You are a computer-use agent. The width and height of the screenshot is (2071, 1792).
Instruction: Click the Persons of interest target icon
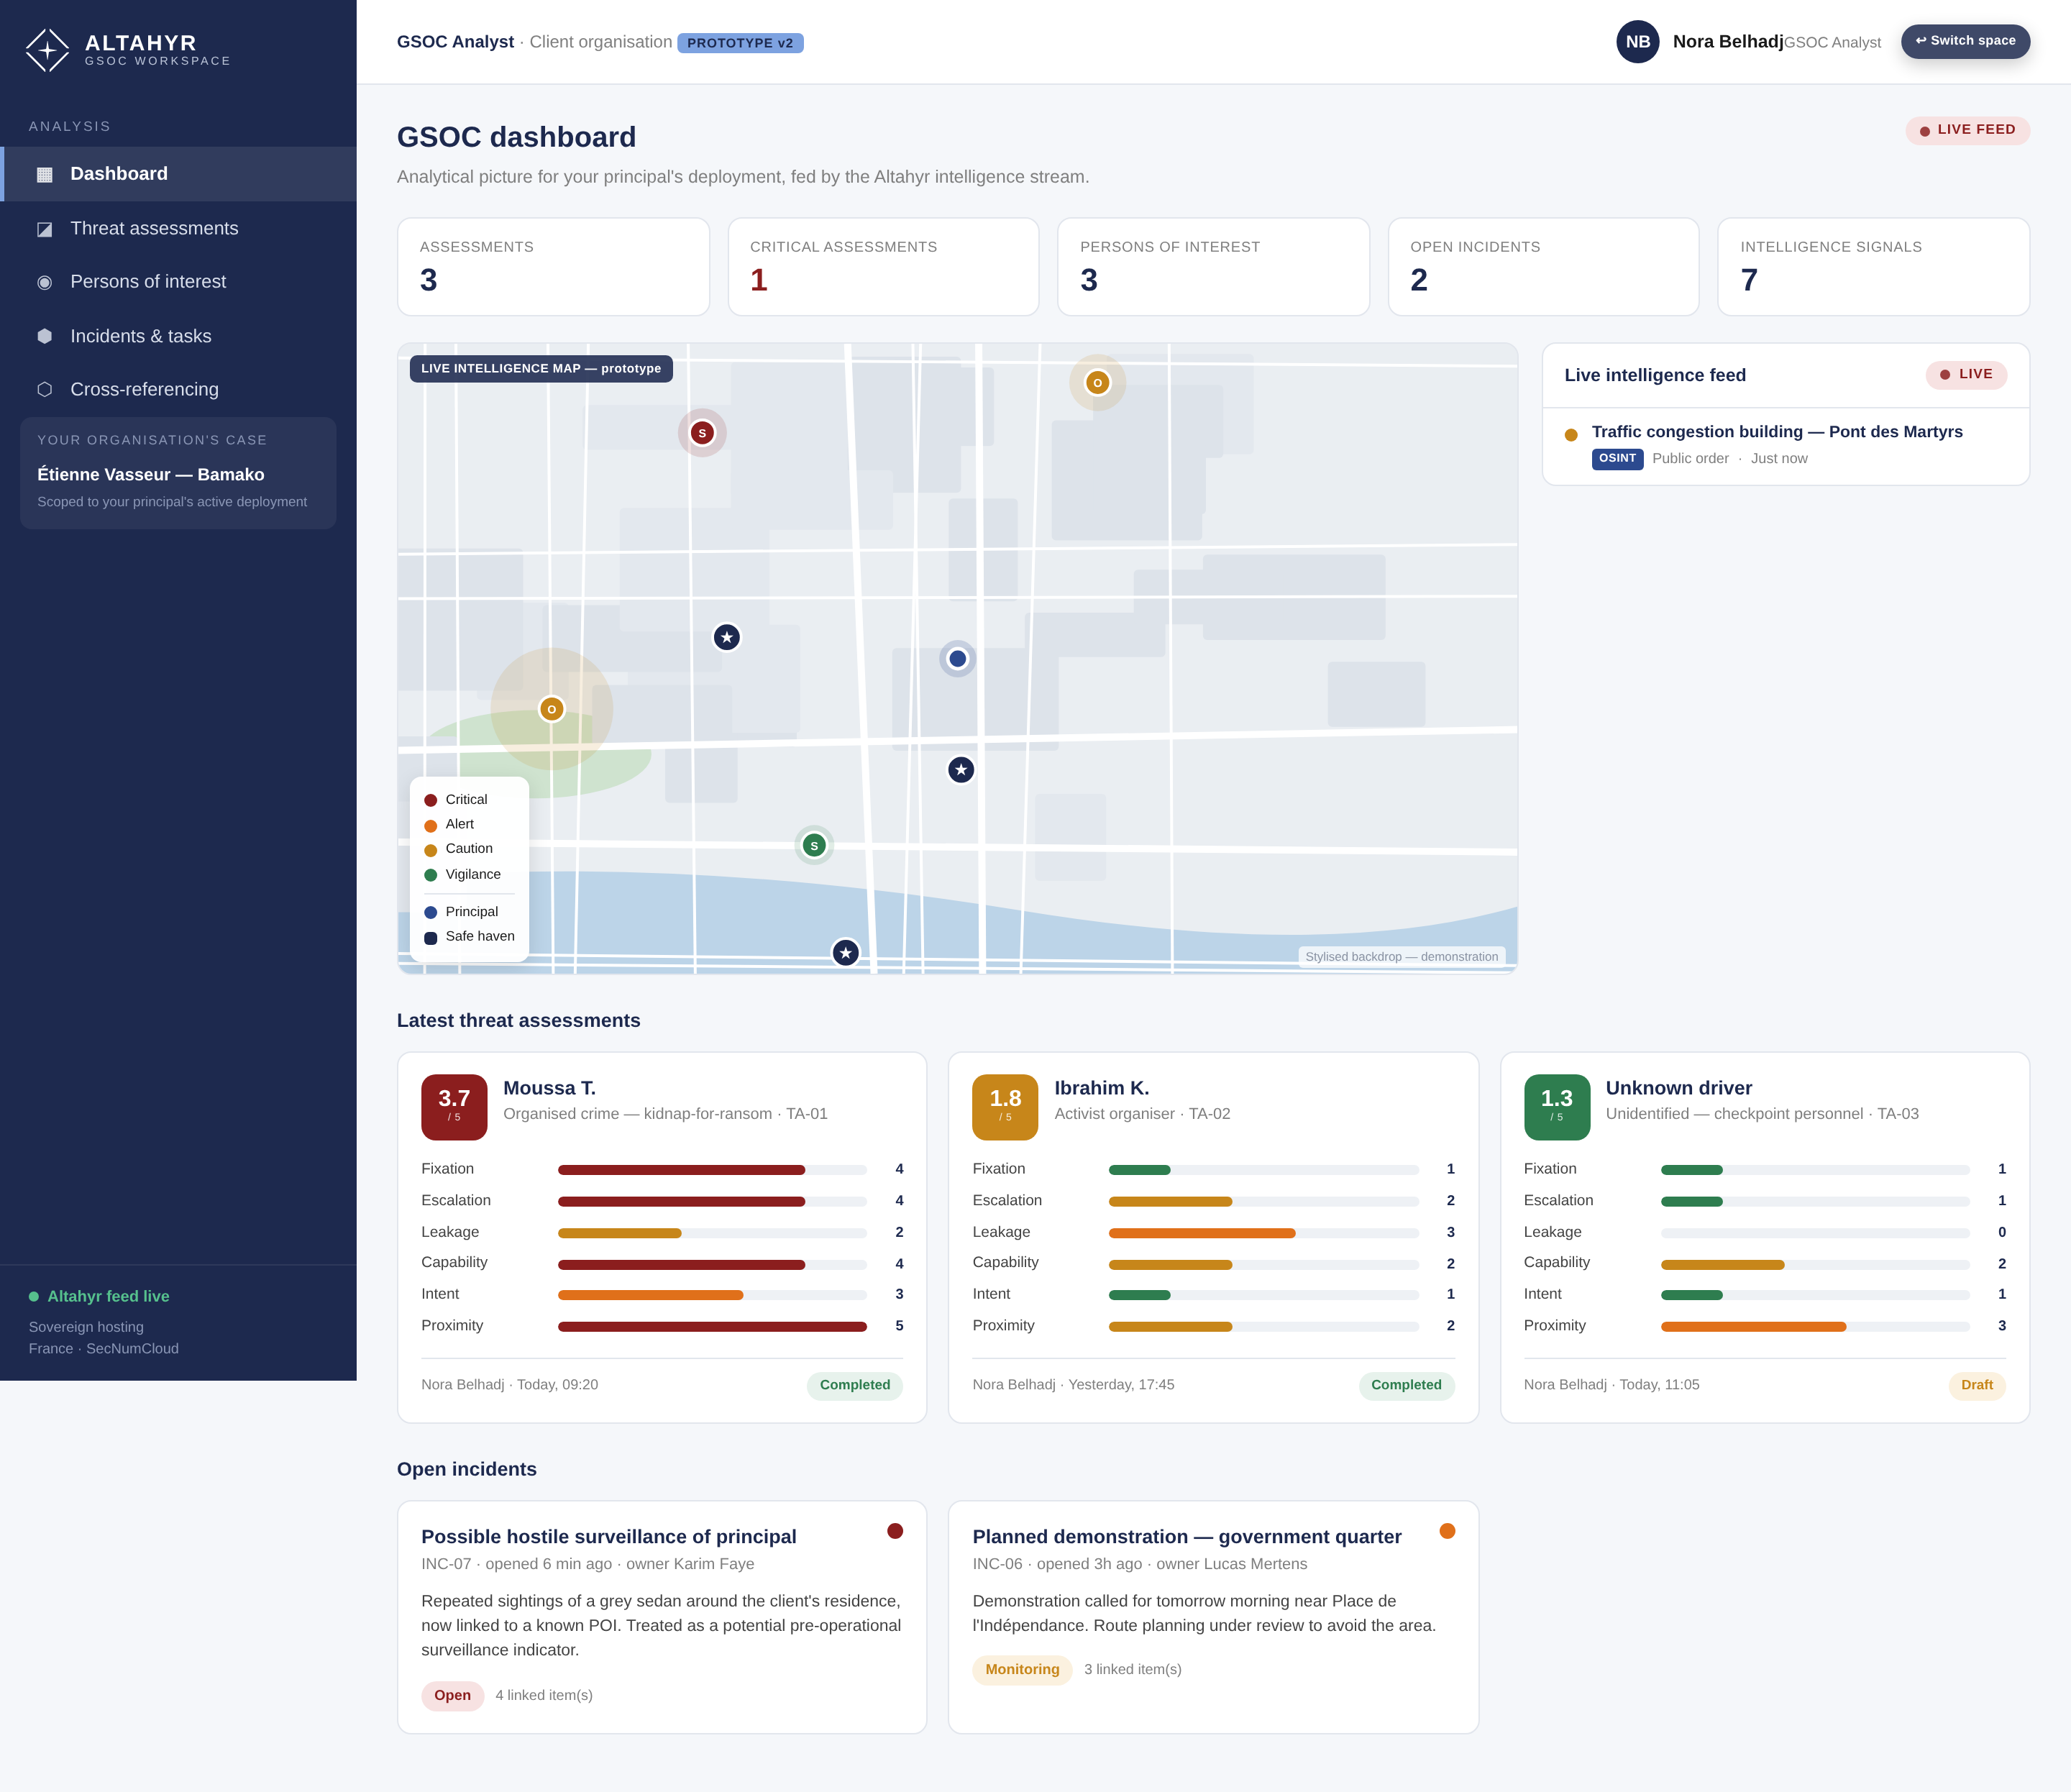coord(45,282)
